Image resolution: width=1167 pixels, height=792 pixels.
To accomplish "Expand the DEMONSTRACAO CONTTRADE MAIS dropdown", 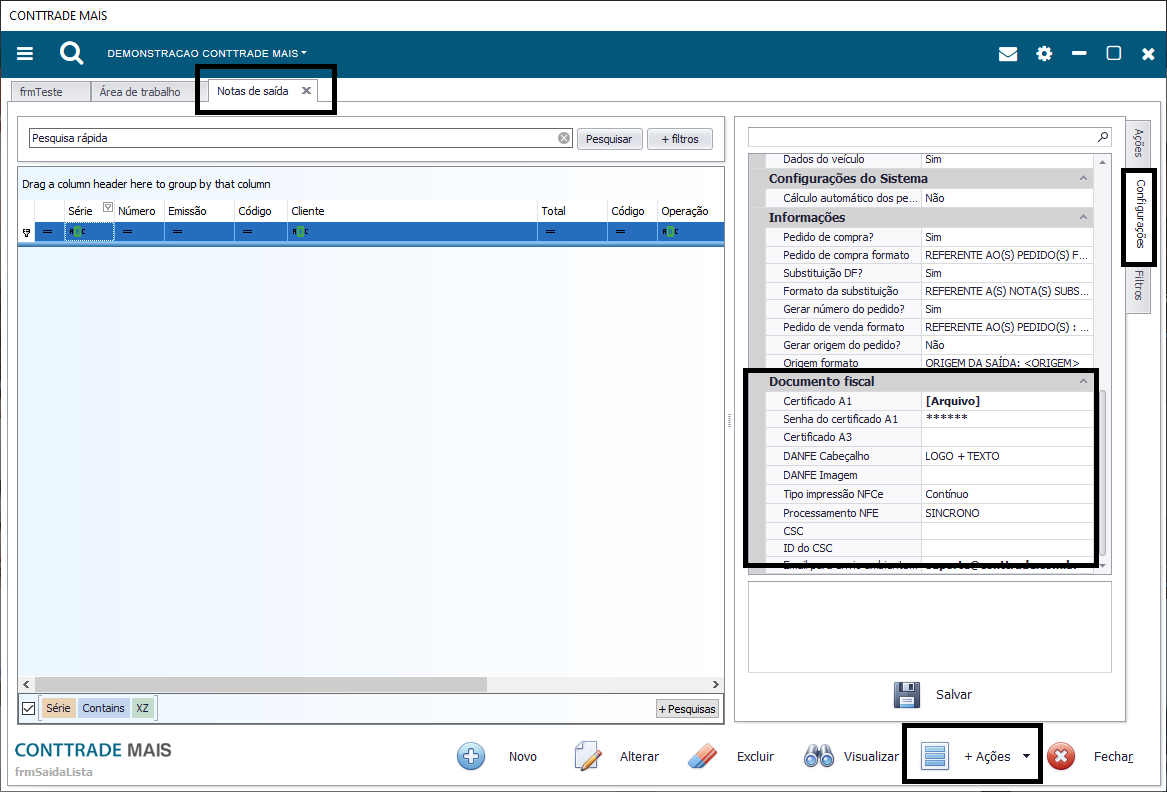I will (207, 53).
